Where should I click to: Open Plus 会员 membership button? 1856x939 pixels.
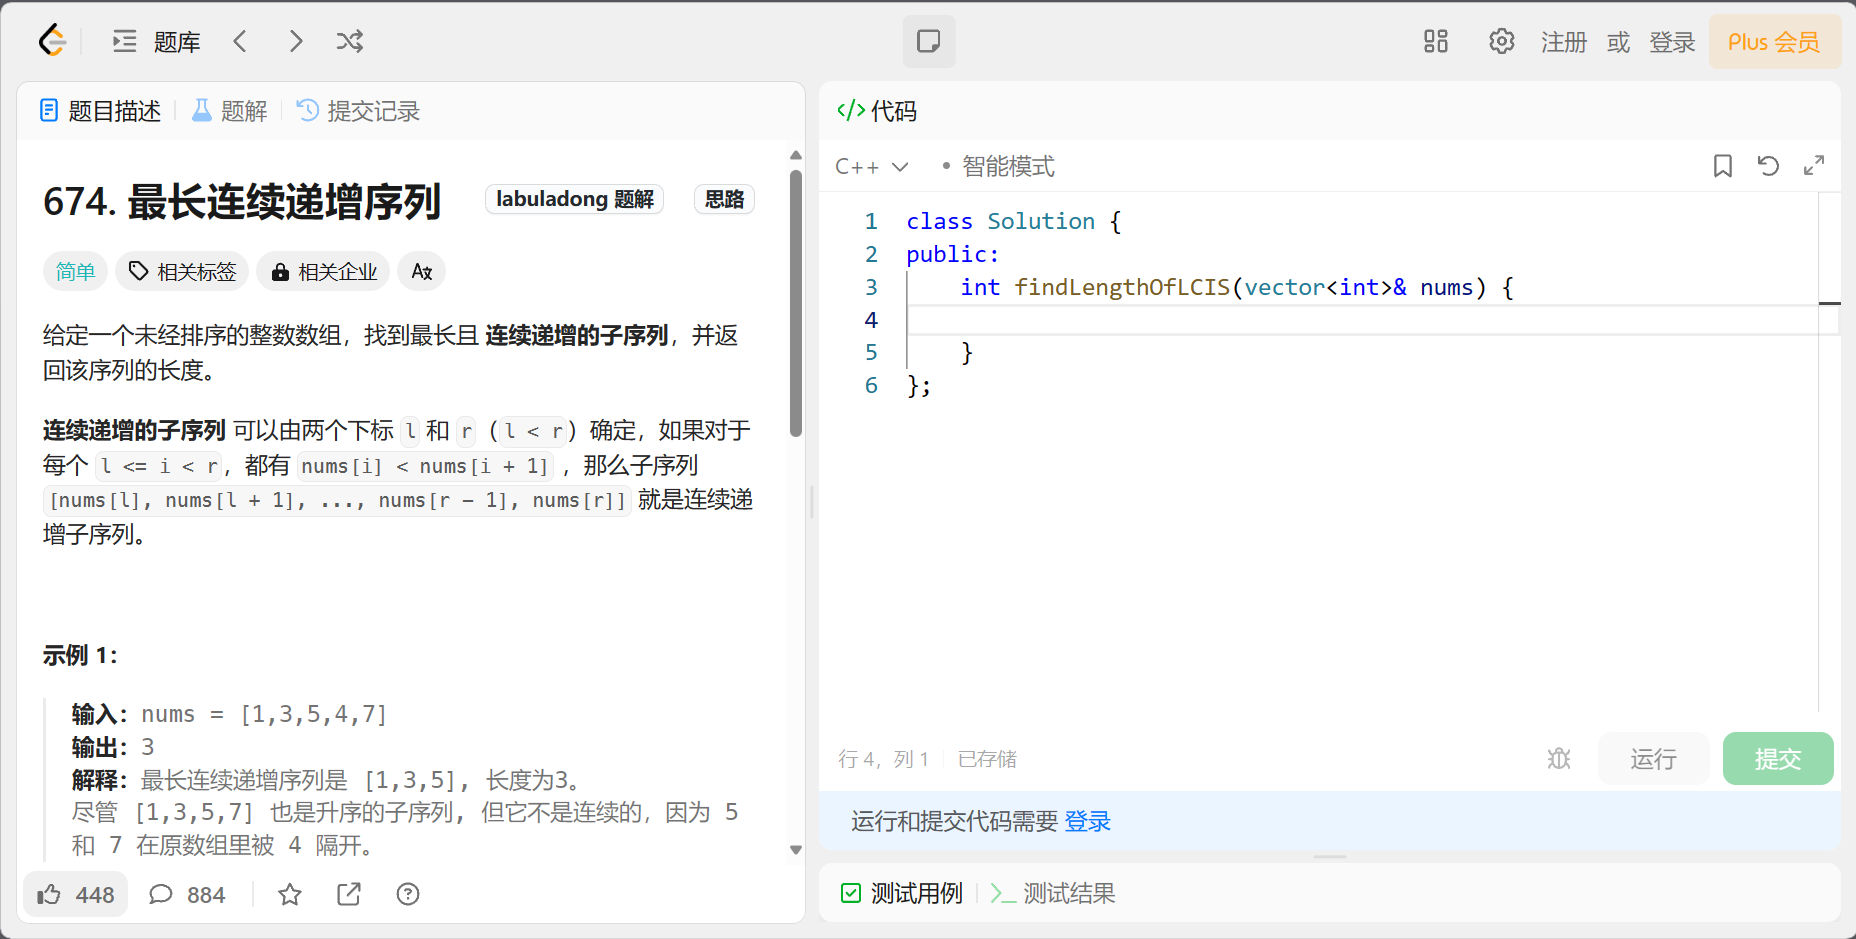click(1774, 42)
